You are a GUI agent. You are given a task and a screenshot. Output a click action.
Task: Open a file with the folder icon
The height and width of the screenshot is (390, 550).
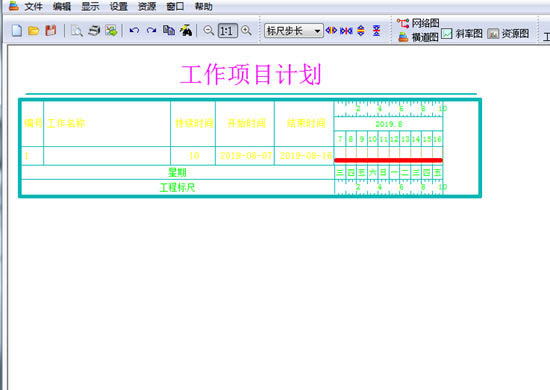tap(34, 31)
